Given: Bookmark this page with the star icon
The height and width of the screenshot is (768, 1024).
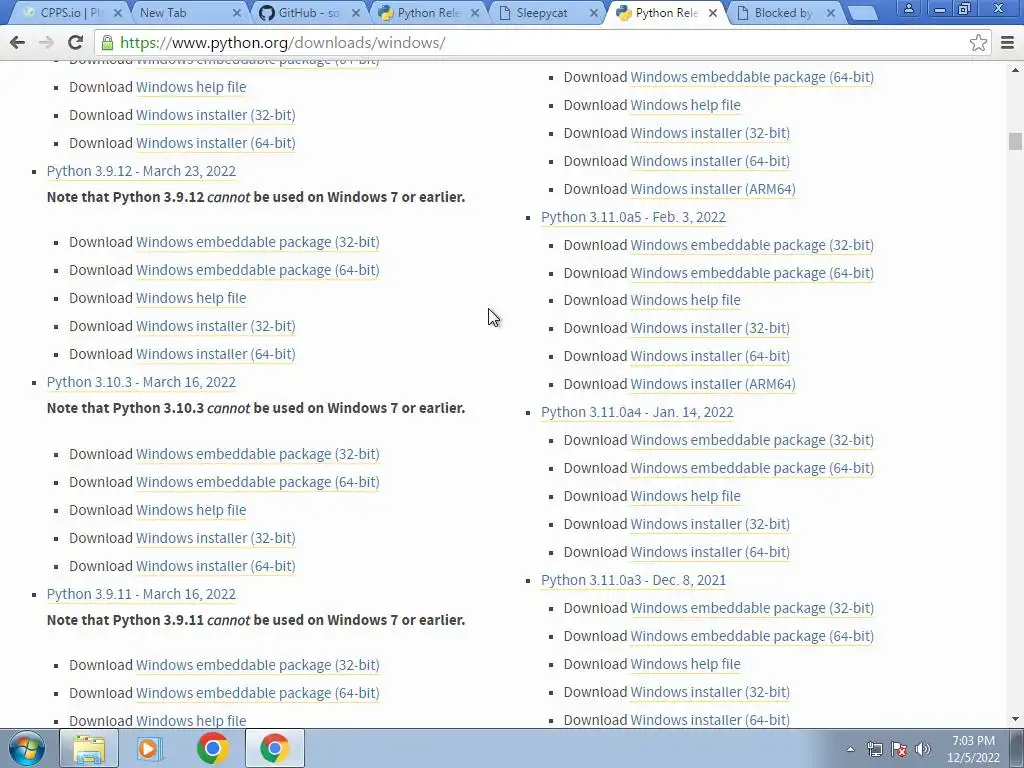Looking at the screenshot, I should point(978,42).
